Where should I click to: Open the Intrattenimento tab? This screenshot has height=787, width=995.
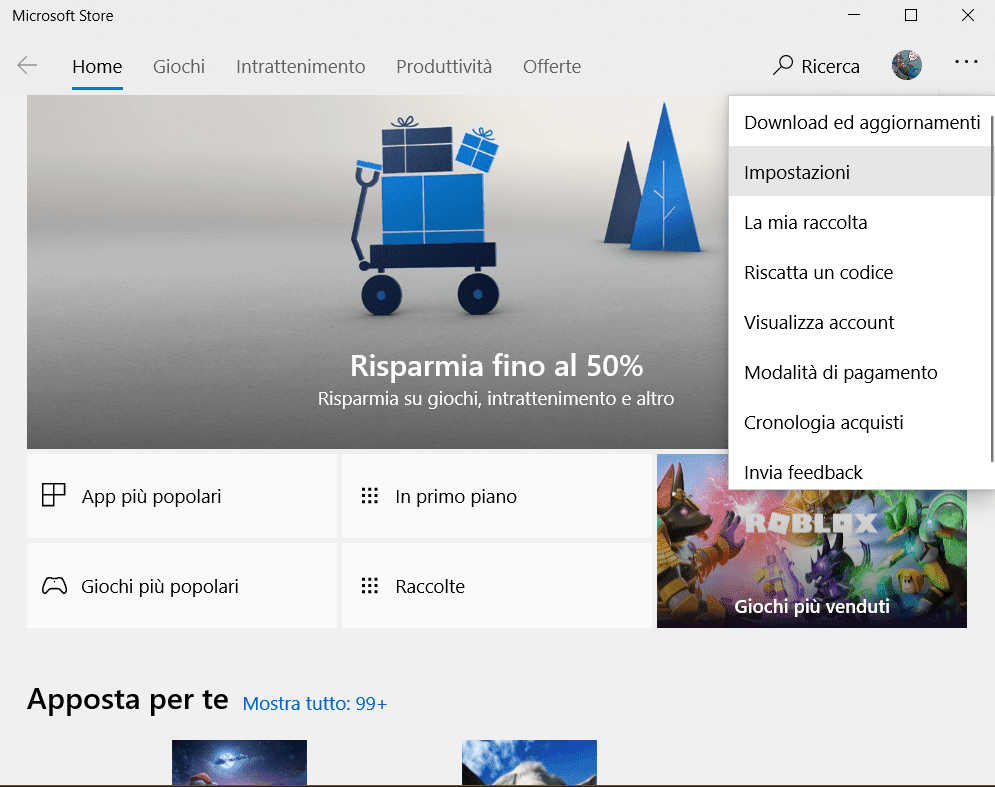tap(300, 67)
